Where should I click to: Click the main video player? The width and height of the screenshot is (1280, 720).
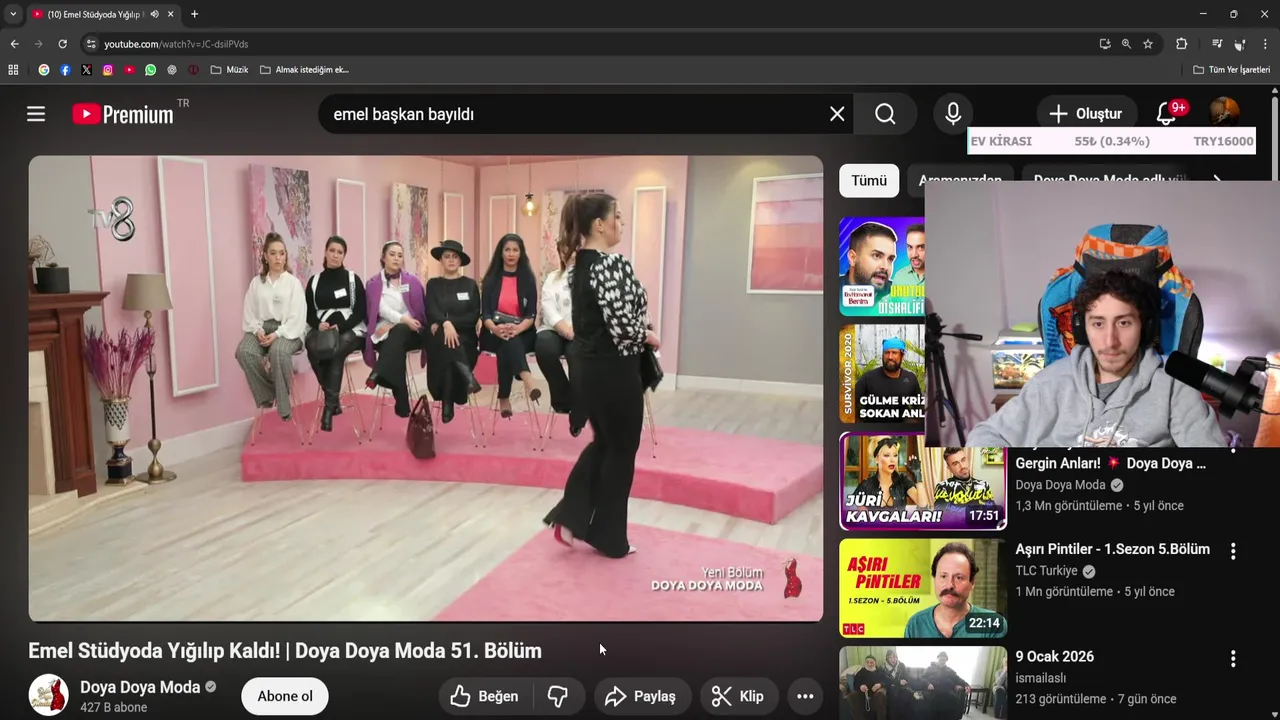click(x=426, y=388)
